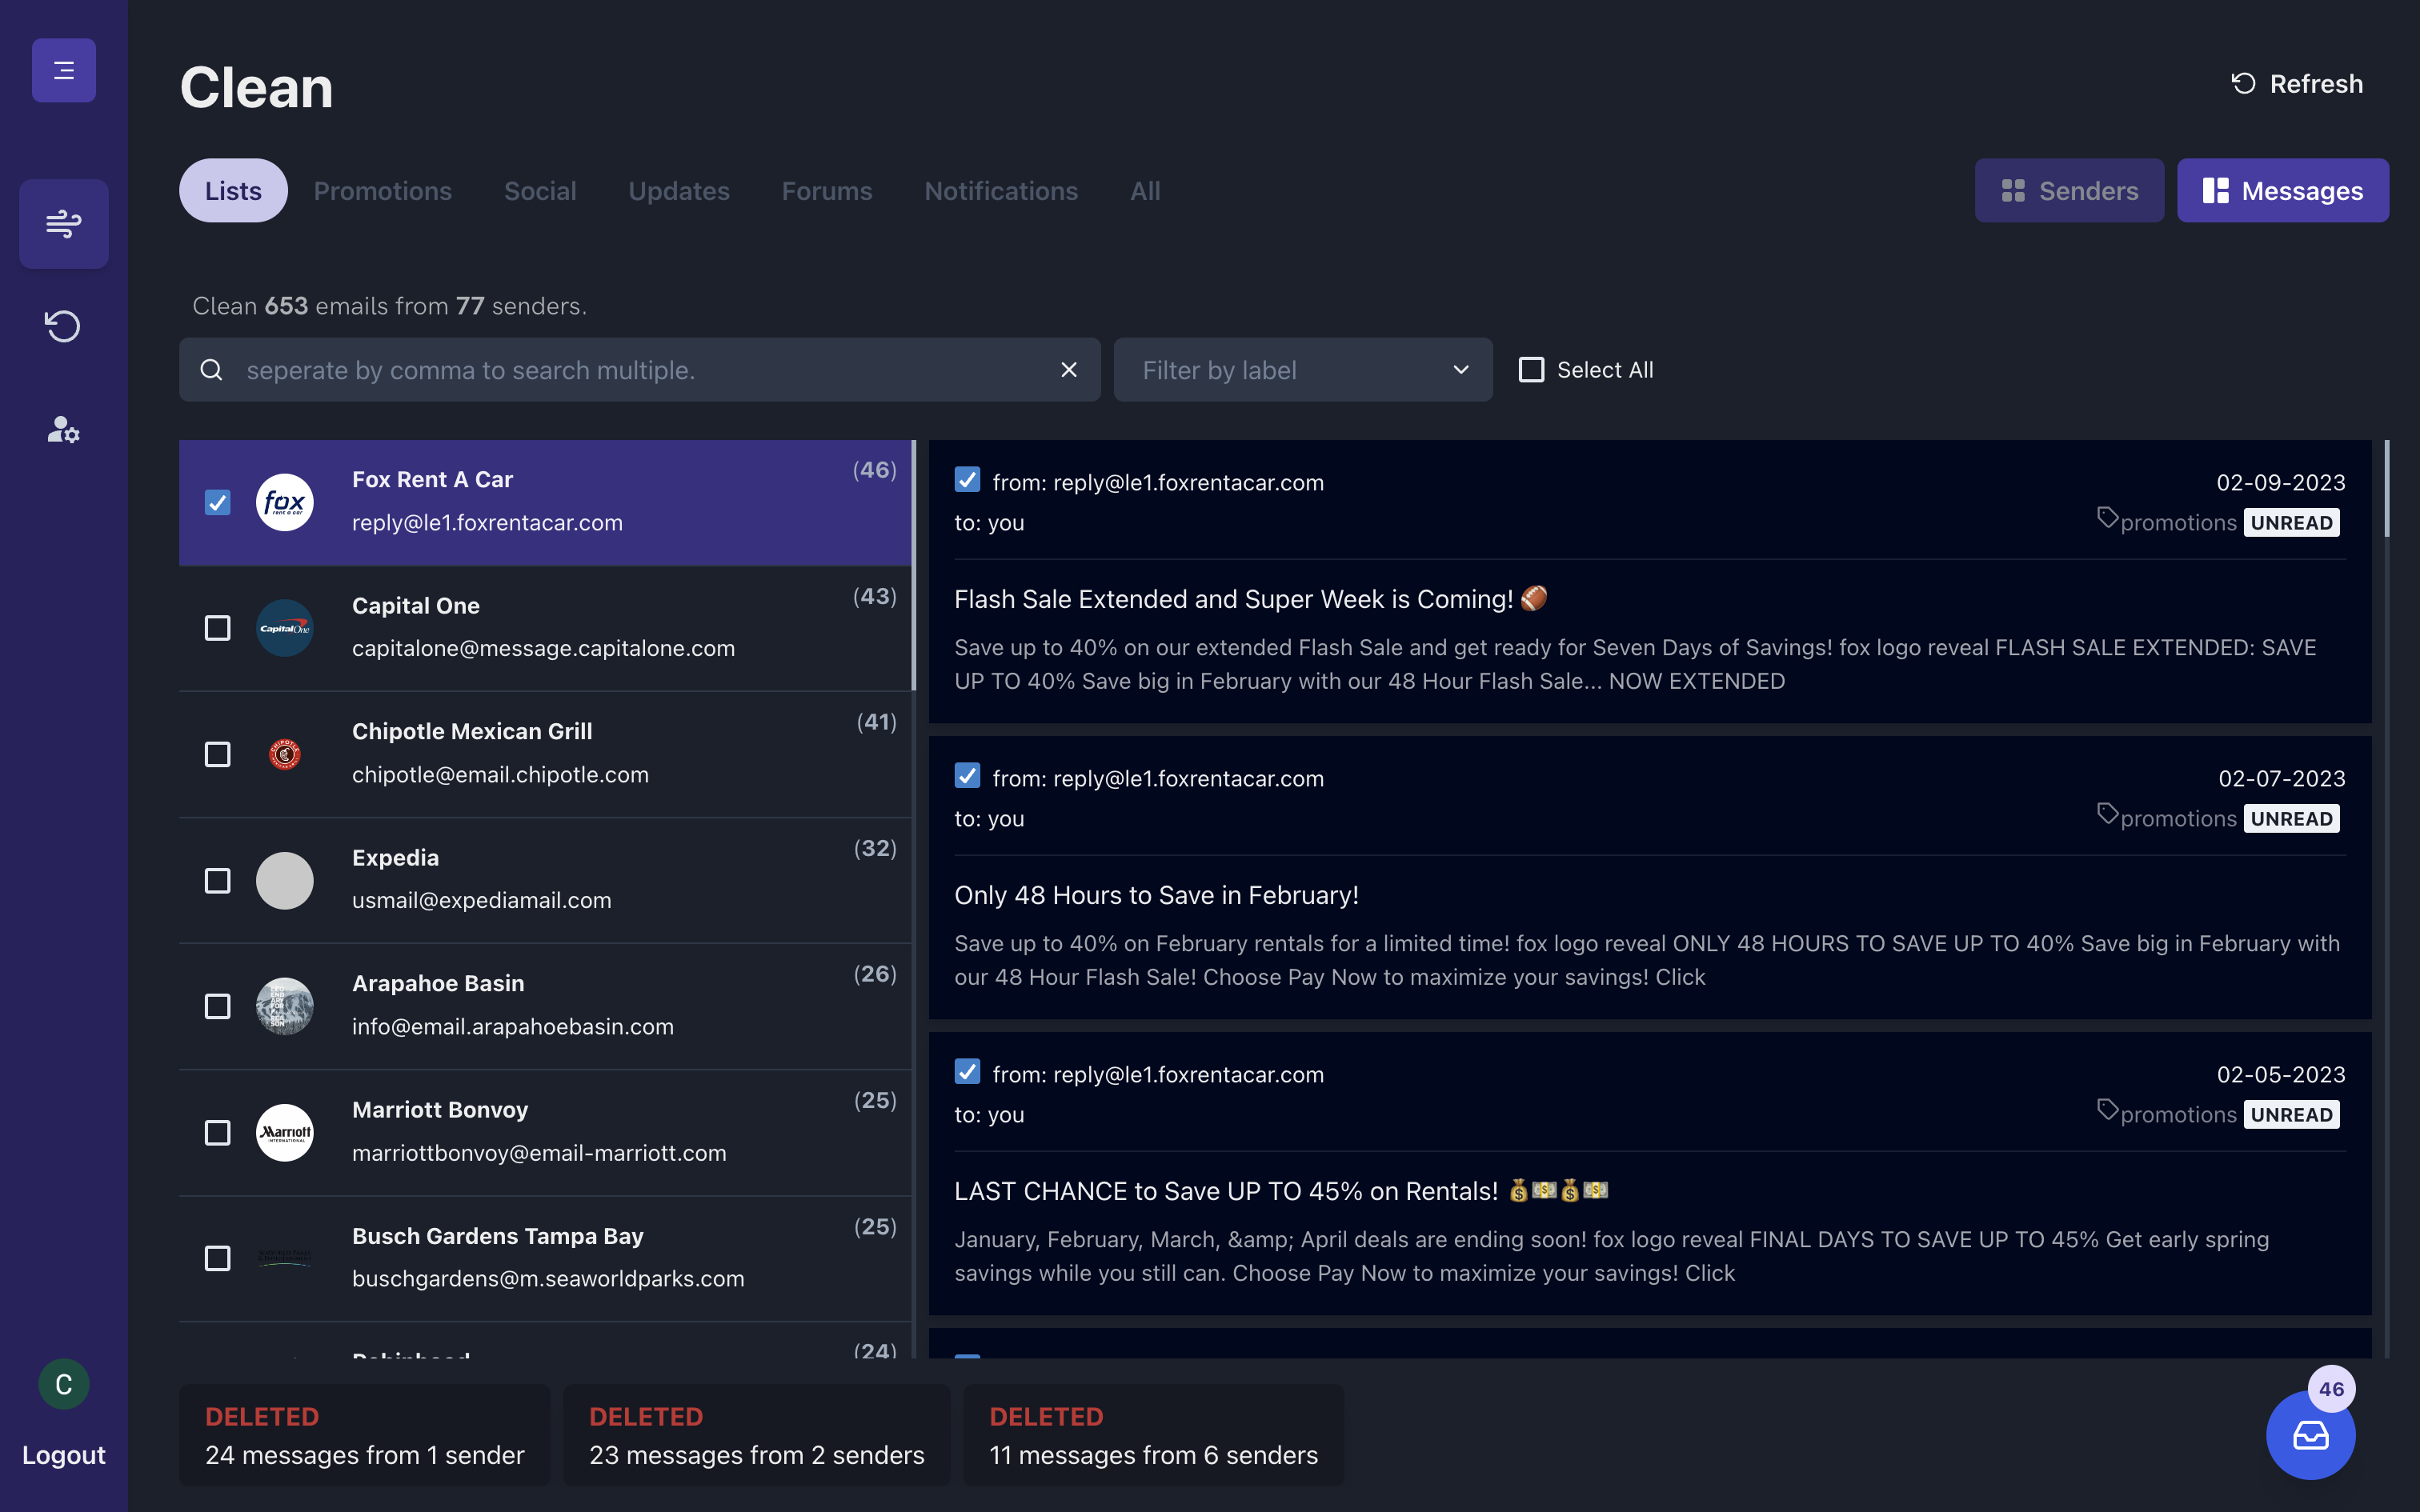Switch to Senders view
Image resolution: width=2420 pixels, height=1512 pixels.
[x=2069, y=190]
